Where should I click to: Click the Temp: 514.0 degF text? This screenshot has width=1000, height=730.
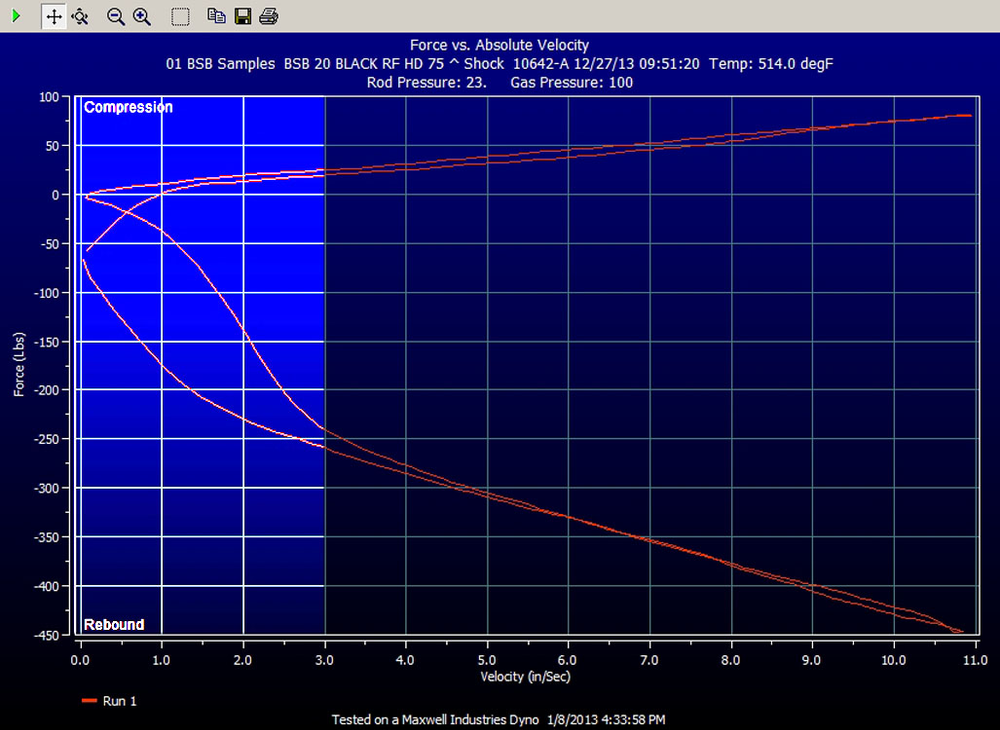(771, 64)
